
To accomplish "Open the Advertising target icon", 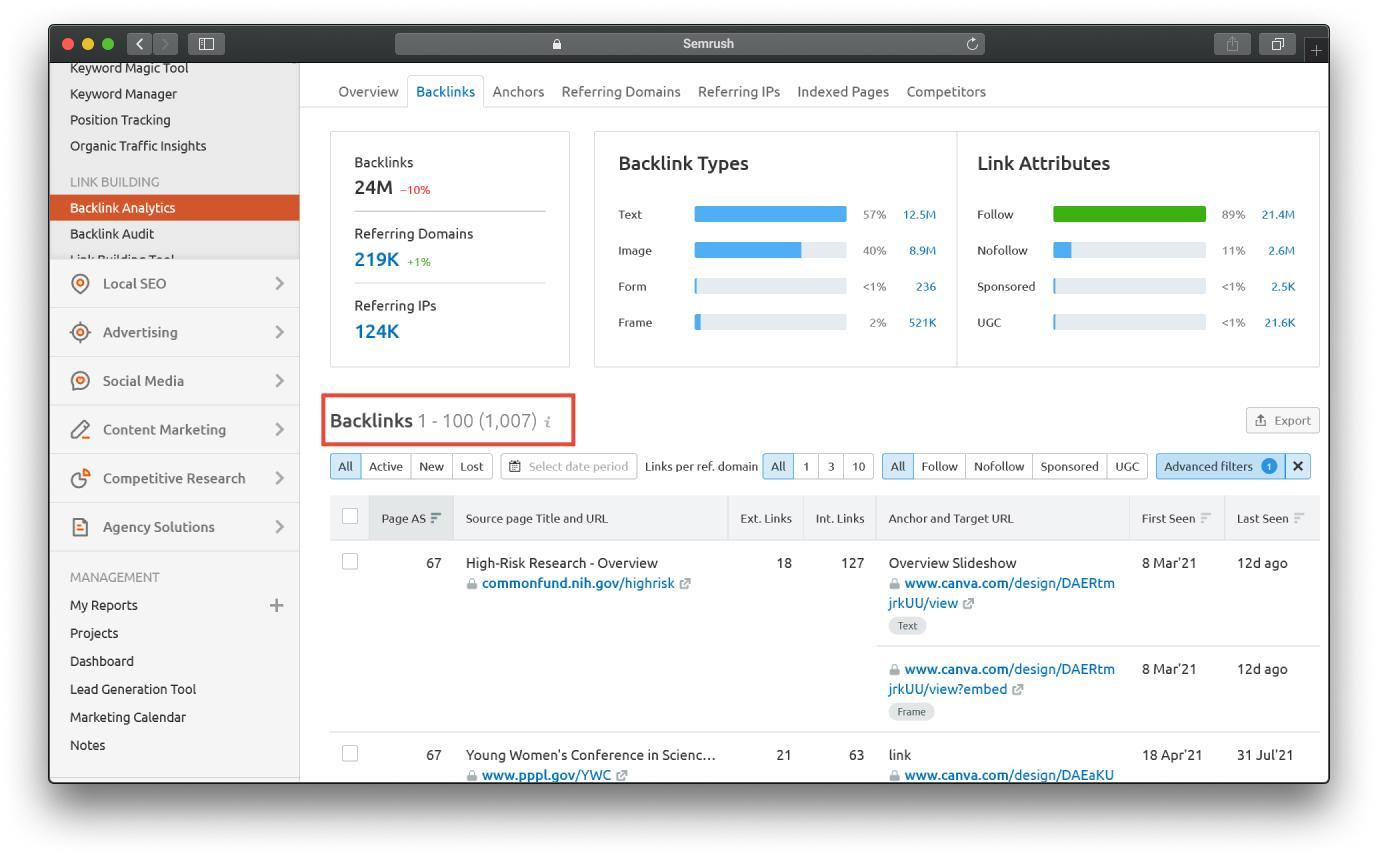I will [x=80, y=332].
